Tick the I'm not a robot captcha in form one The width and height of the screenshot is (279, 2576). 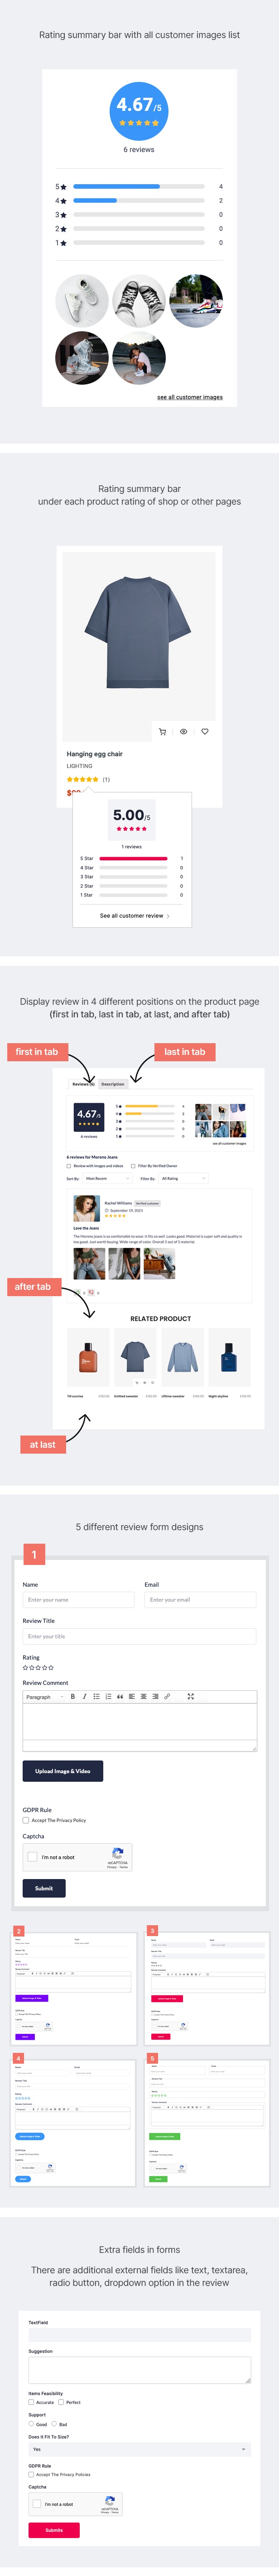pyautogui.click(x=32, y=1857)
